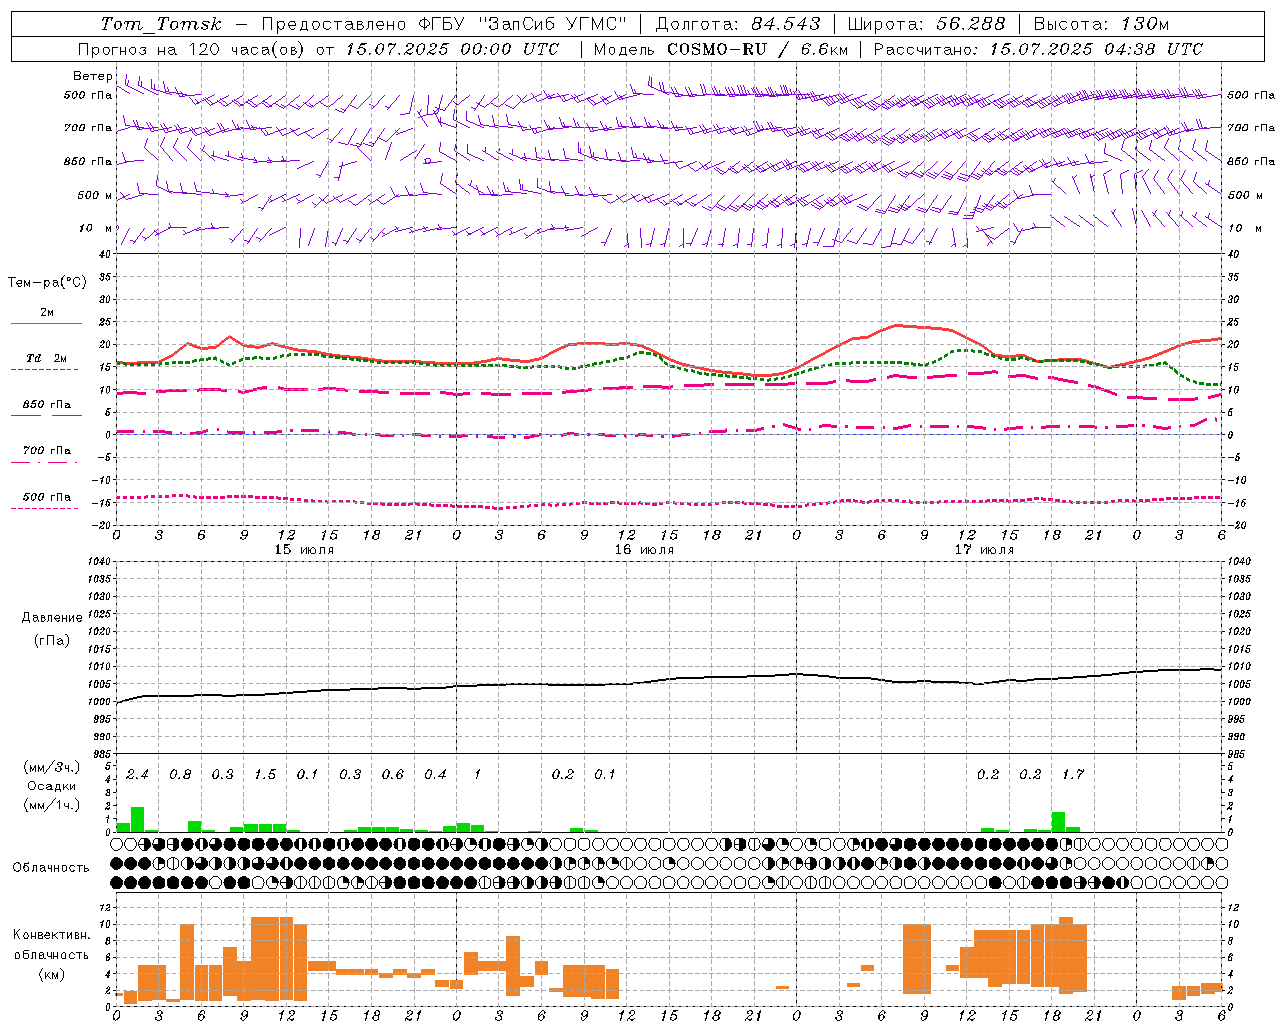Click the Ветер wind panel label
Image resolution: width=1280 pixels, height=1024 pixels.
(92, 76)
